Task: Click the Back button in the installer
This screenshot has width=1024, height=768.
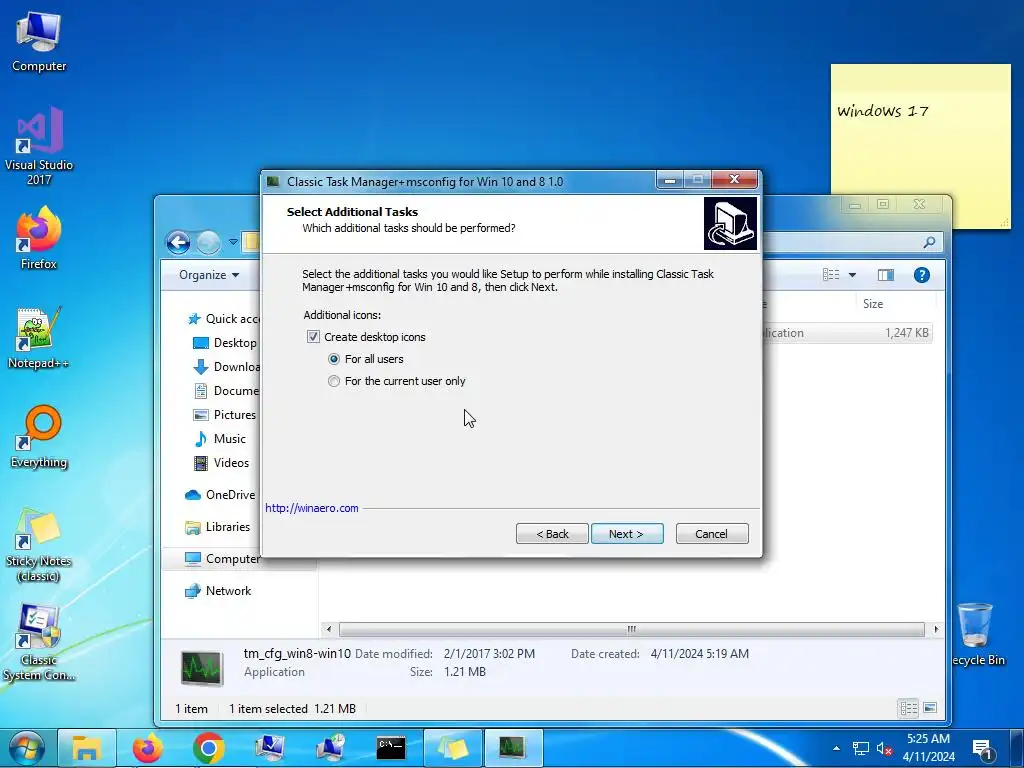Action: tap(552, 534)
